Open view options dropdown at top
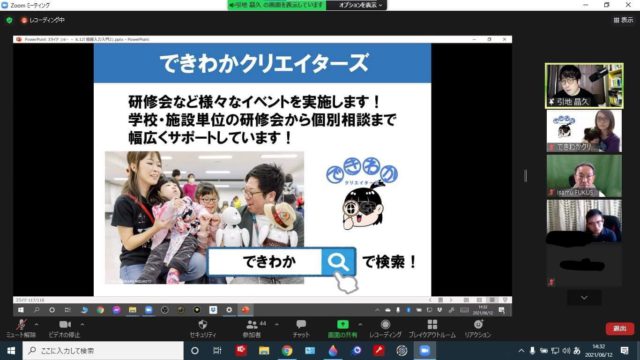Screen dimensions: 640x360 [x=360, y=5]
